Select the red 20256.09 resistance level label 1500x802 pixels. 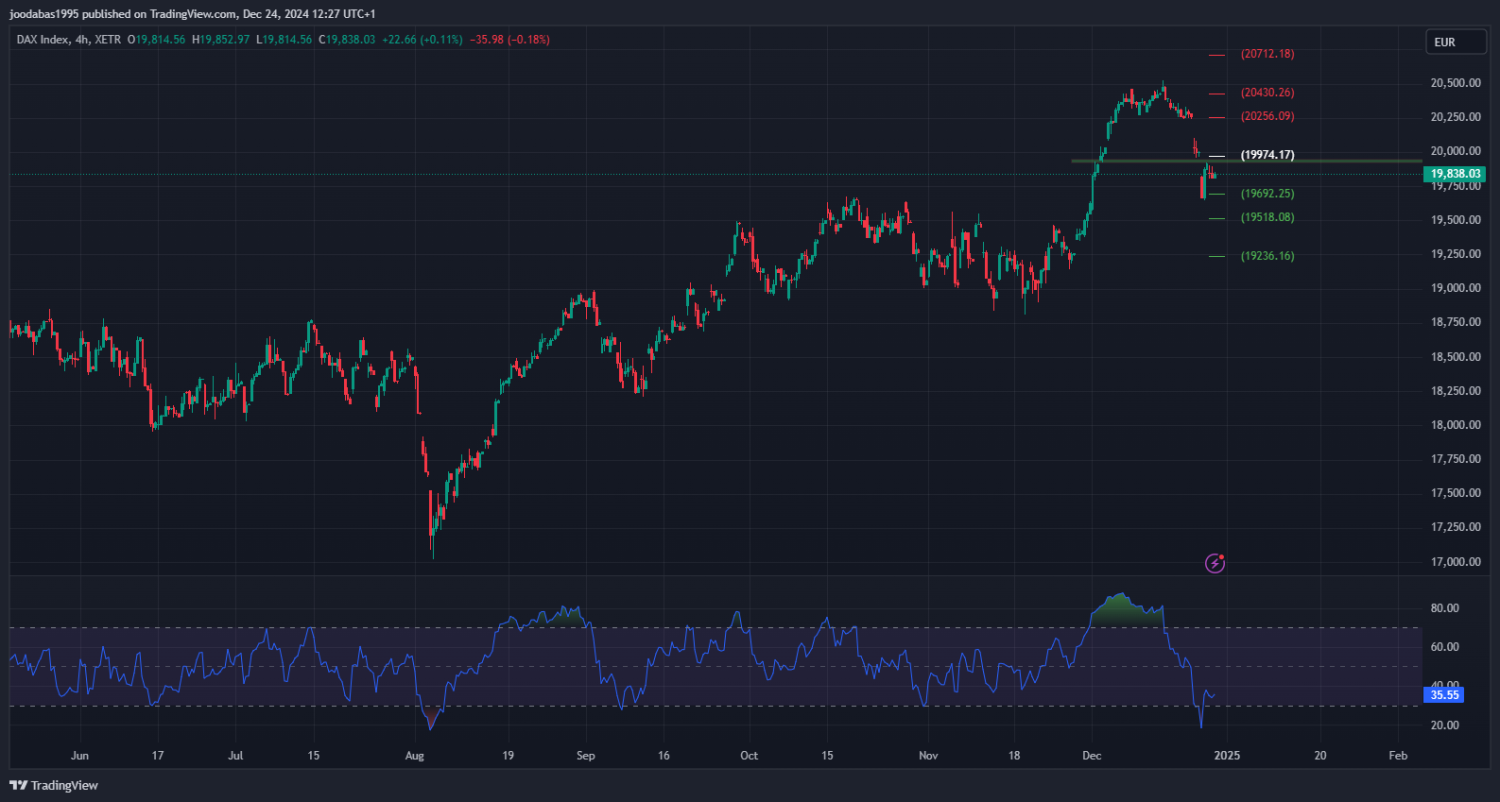tap(1267, 117)
